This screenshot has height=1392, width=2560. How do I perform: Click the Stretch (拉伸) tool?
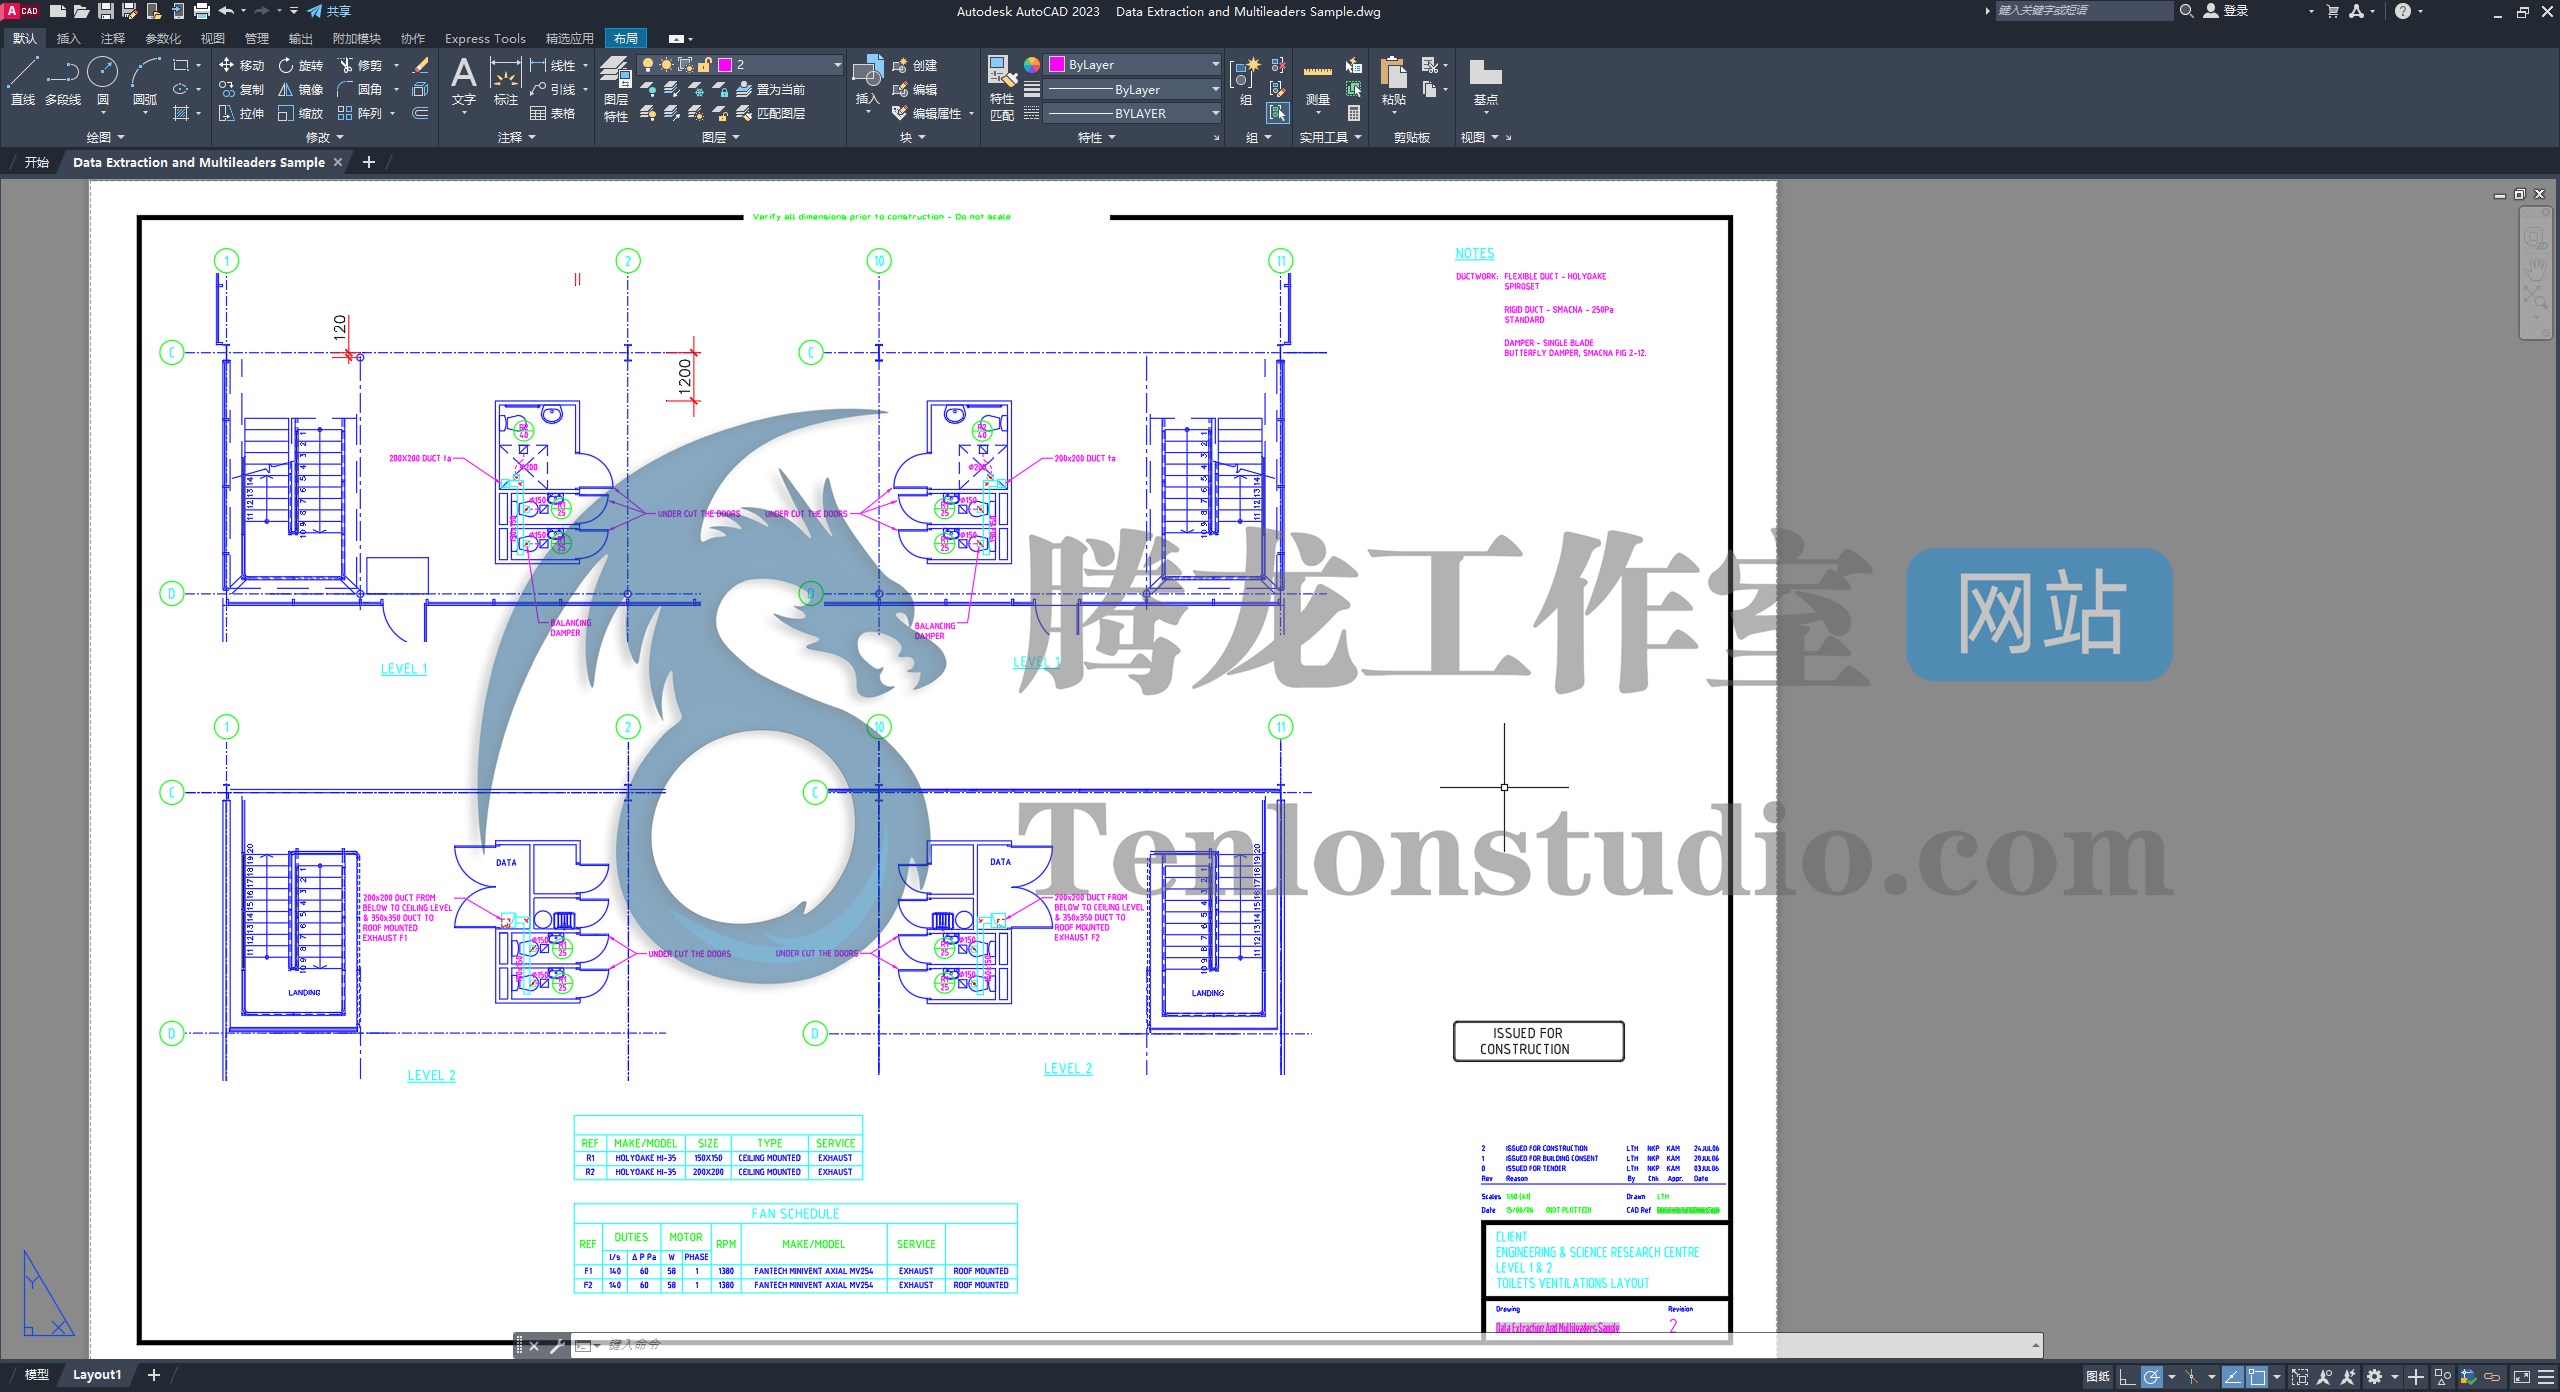click(x=241, y=113)
